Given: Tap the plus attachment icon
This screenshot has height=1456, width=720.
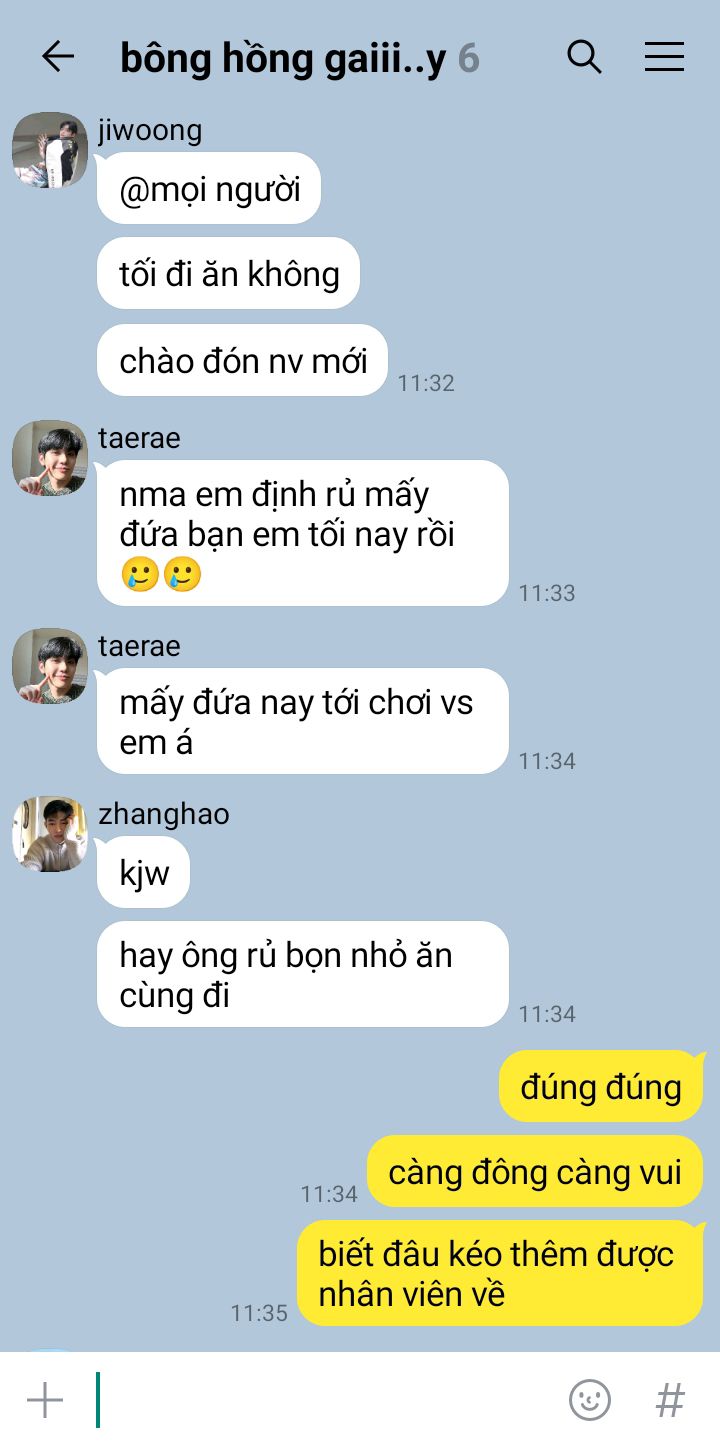Looking at the screenshot, I should (x=45, y=1400).
